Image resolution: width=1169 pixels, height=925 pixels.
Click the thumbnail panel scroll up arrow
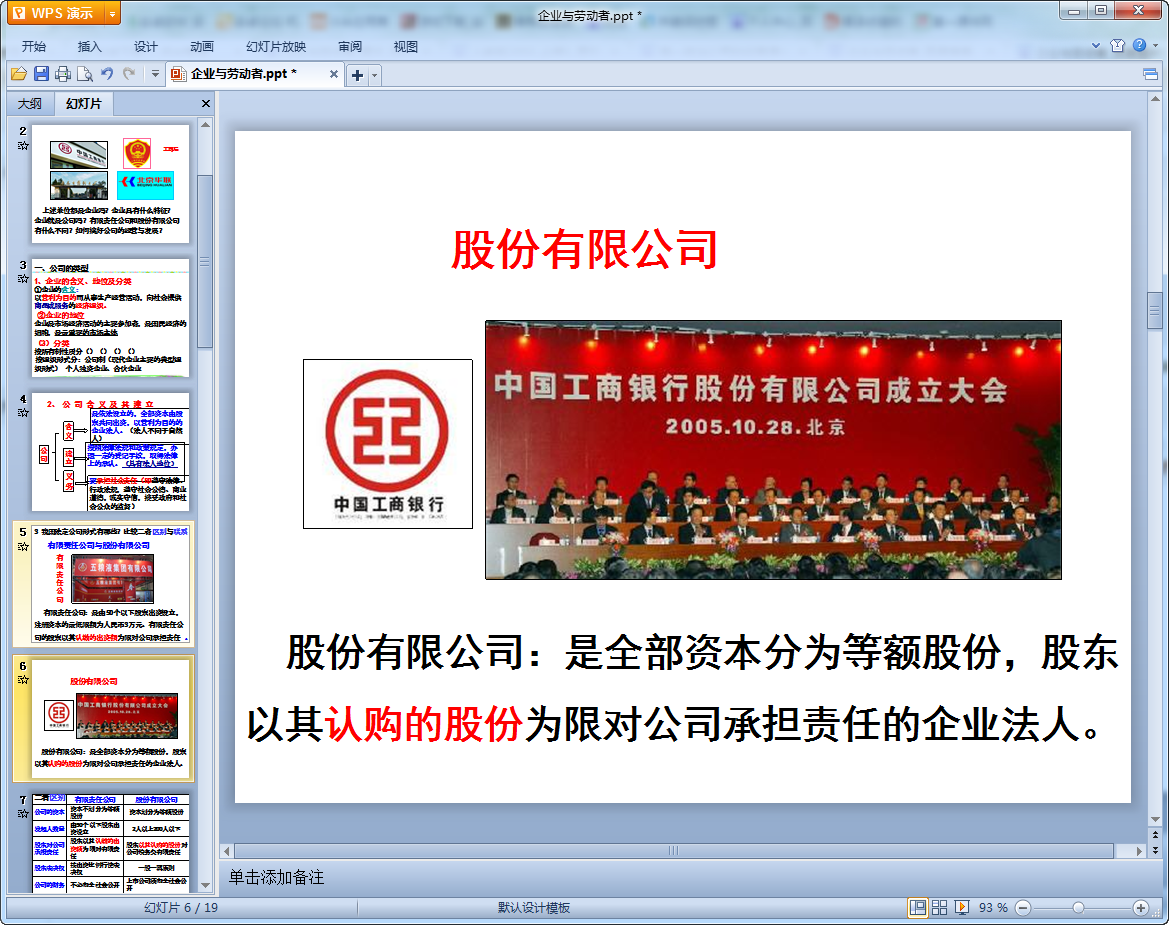[x=205, y=124]
